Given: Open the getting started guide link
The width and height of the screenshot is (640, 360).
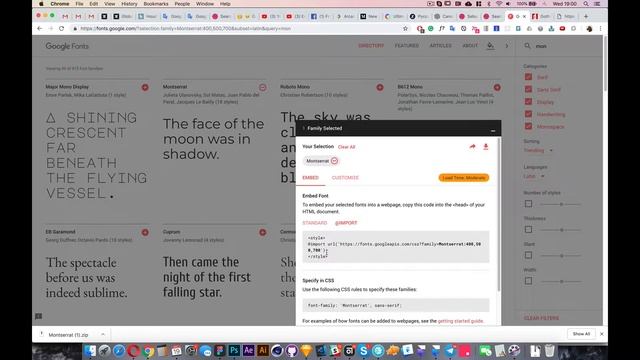Looking at the screenshot, I should (460, 321).
